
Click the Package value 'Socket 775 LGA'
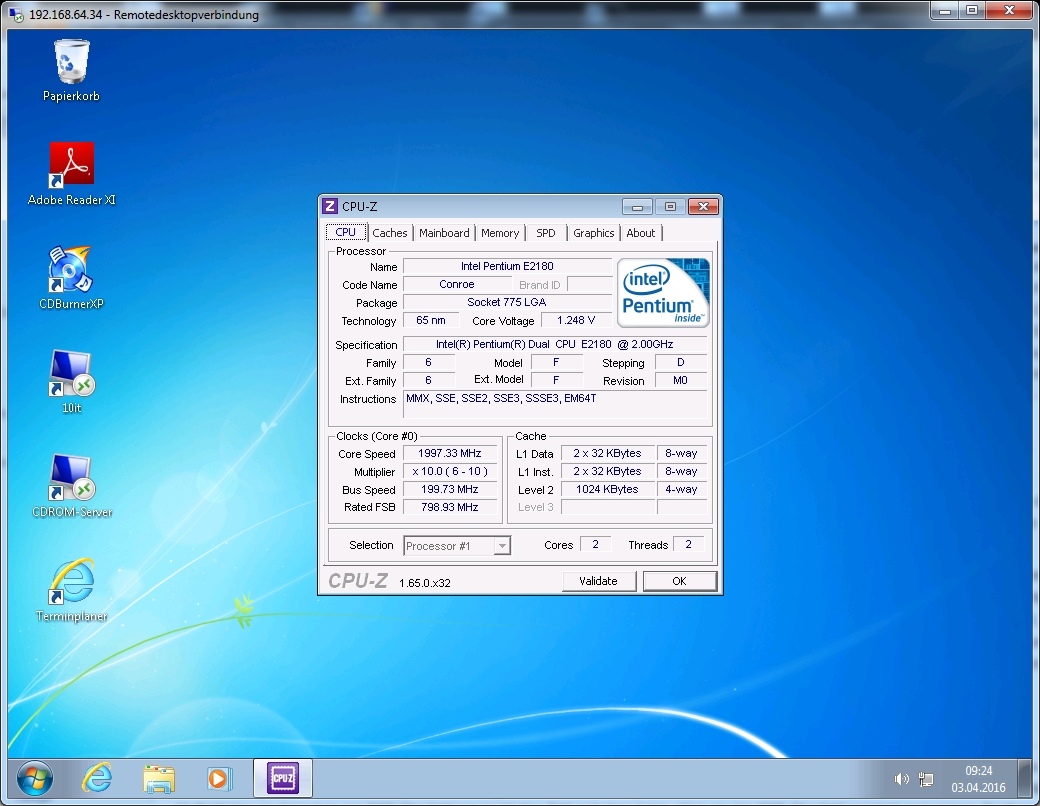[507, 302]
